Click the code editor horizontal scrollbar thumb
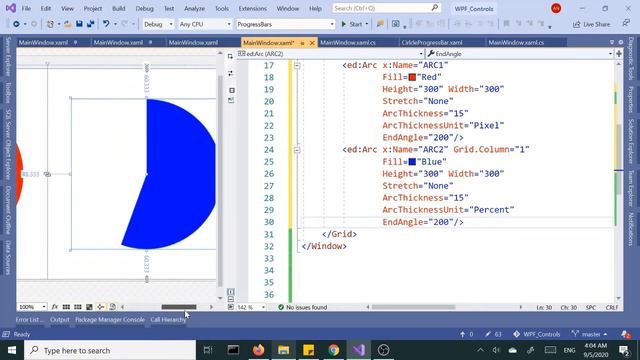 pyautogui.click(x=413, y=307)
